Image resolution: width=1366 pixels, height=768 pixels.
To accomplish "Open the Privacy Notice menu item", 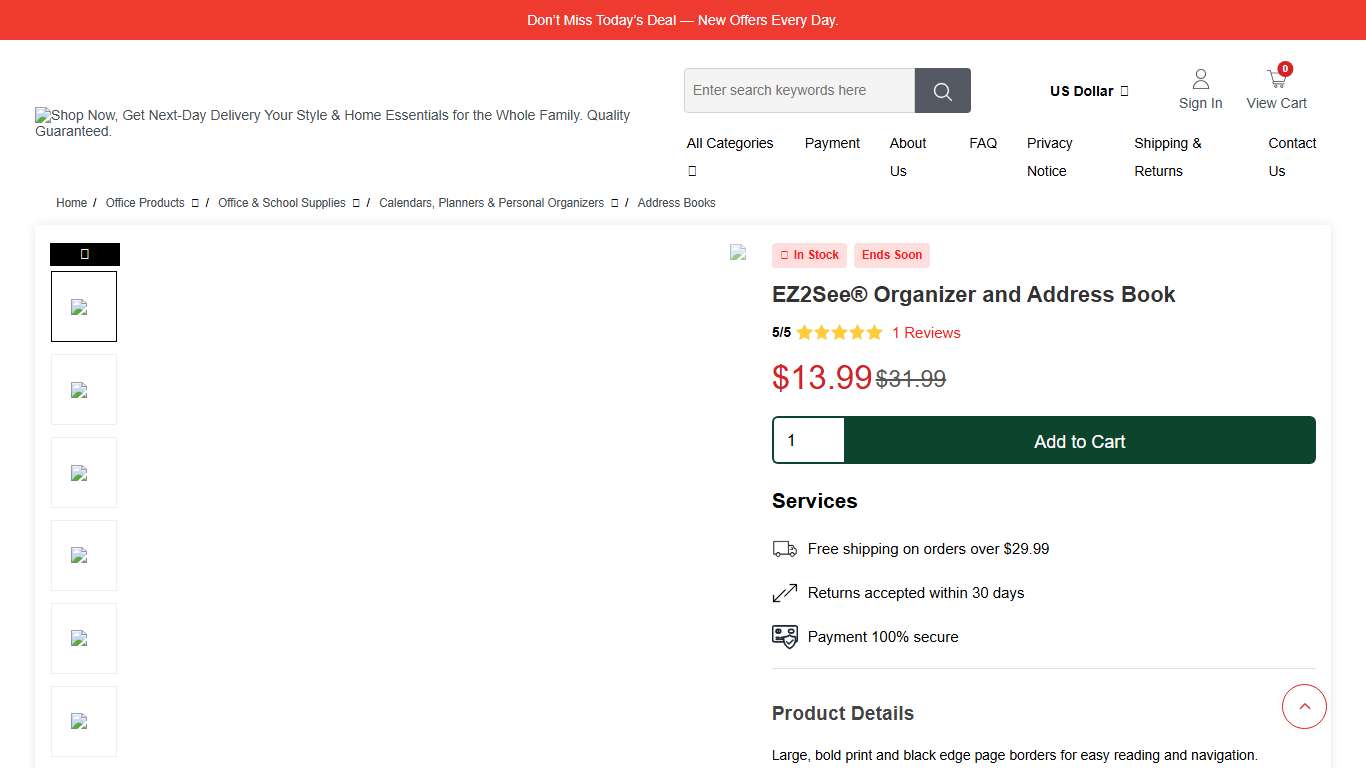I will 1049,157.
